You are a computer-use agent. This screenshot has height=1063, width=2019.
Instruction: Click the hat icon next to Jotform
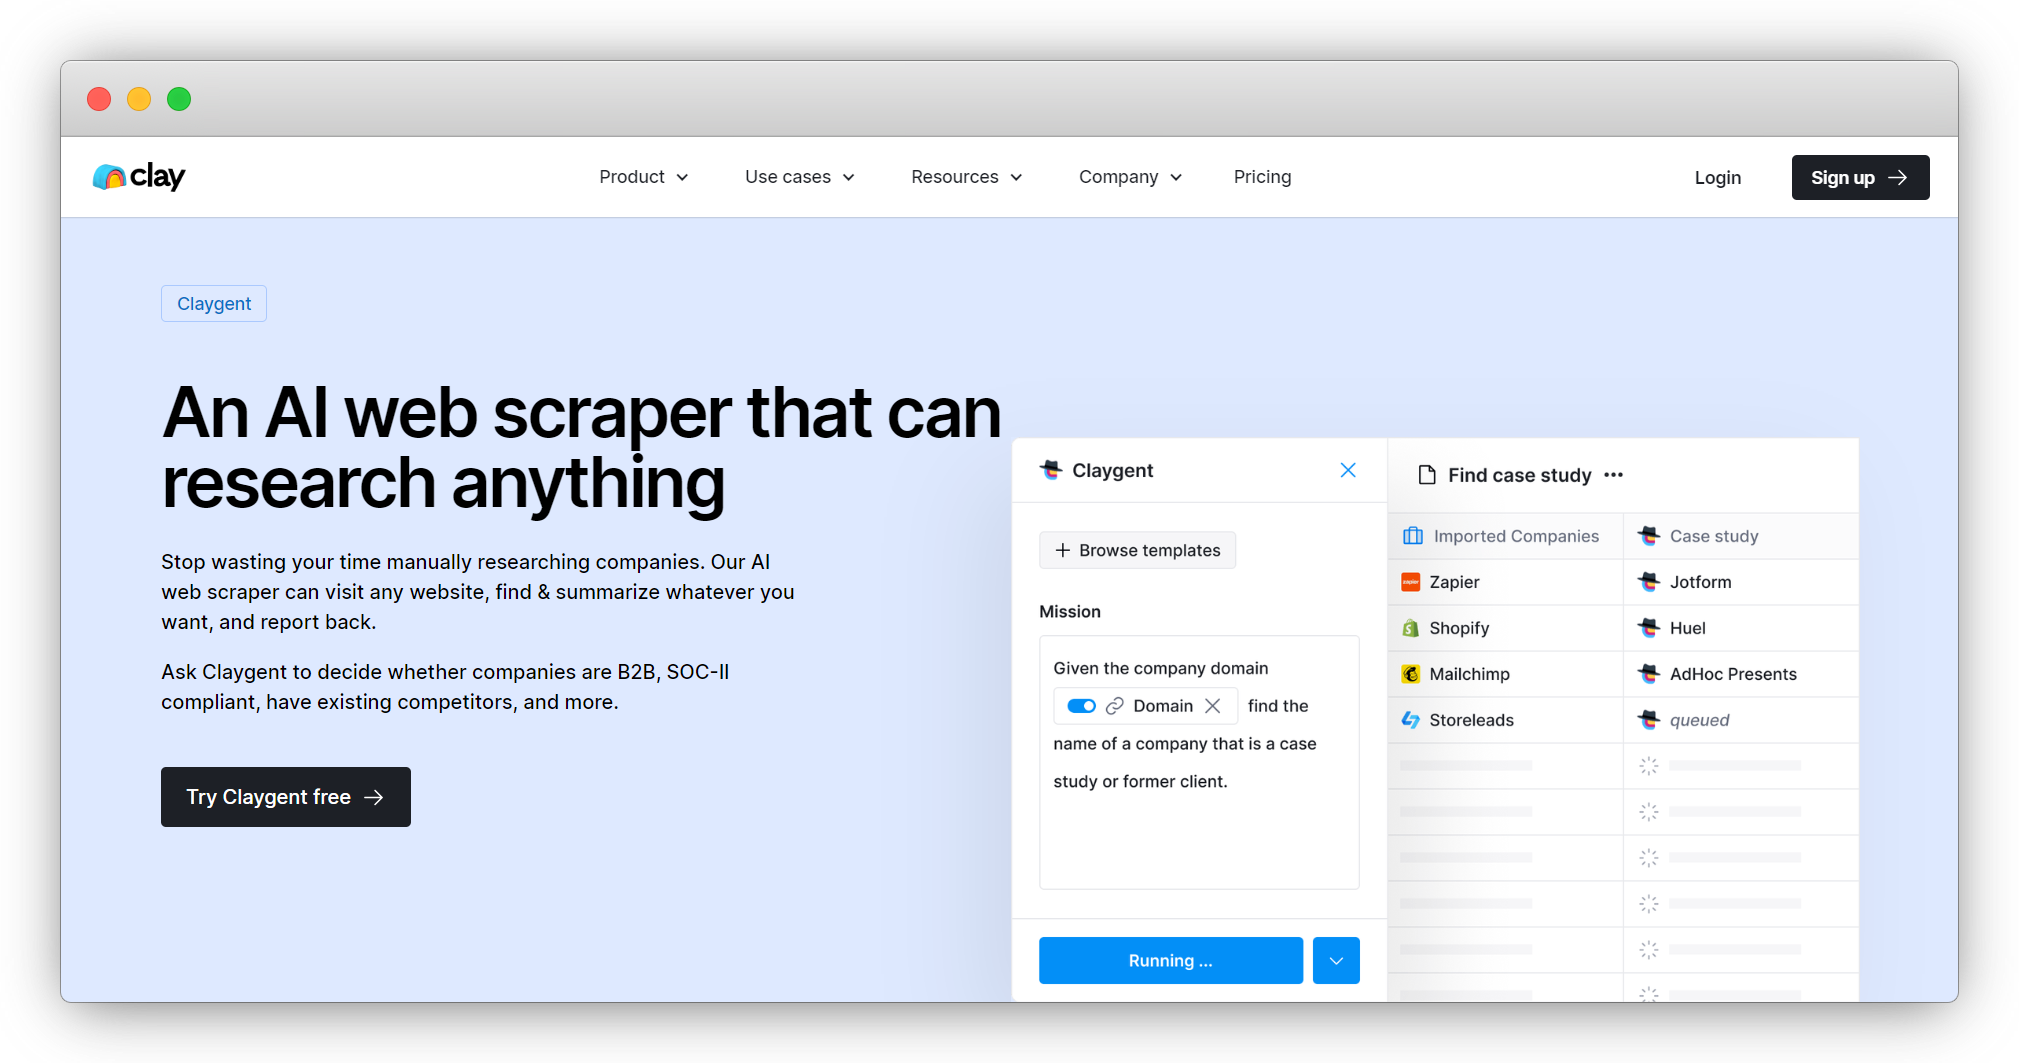(1649, 582)
